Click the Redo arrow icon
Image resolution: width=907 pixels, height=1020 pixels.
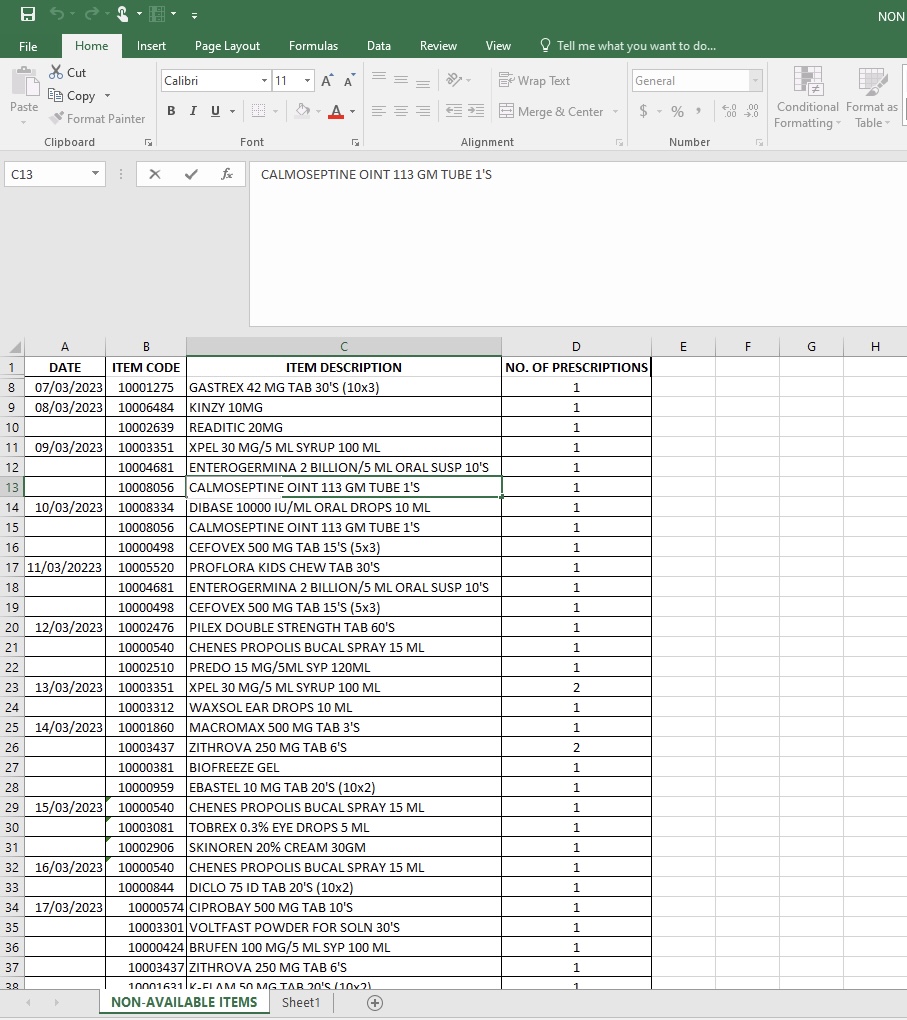point(91,14)
